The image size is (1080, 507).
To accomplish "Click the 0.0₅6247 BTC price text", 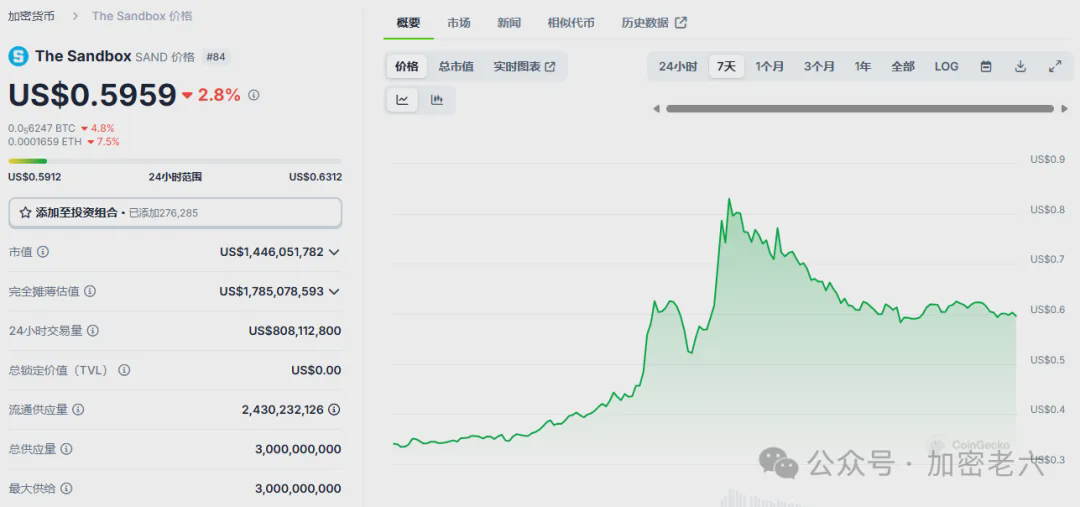I will (x=42, y=128).
